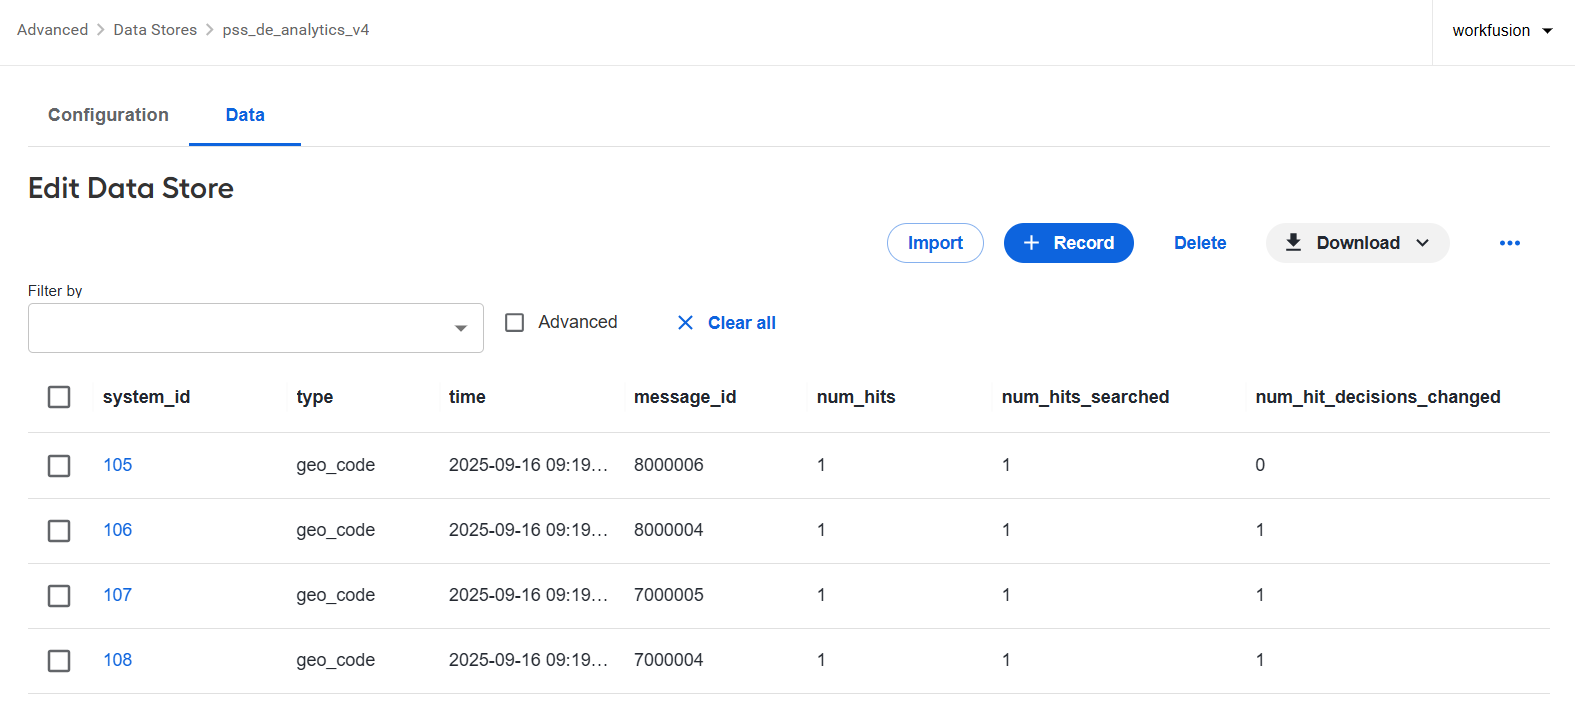This screenshot has width=1575, height=702.
Task: Select the Data tab
Action: click(245, 115)
